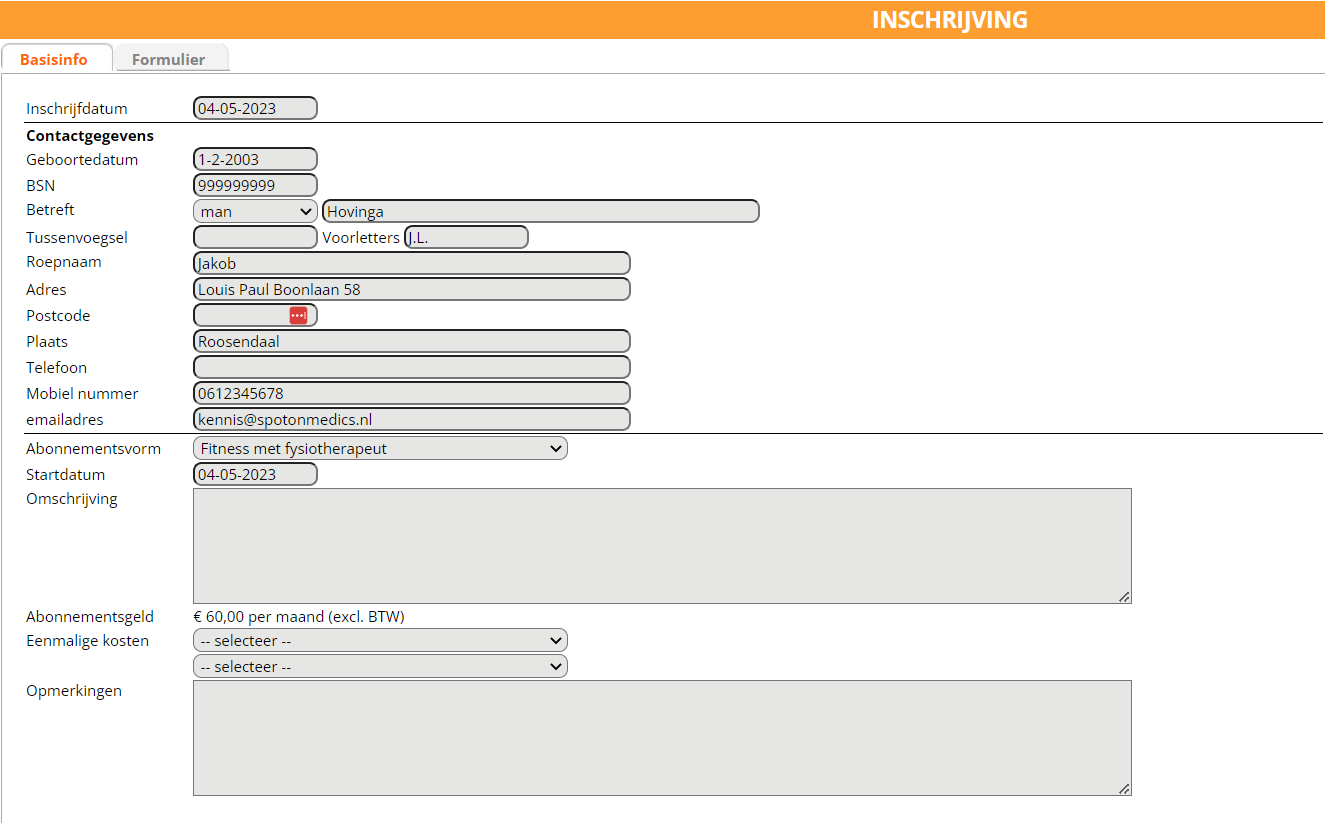1325x823 pixels.
Task: Grab the Opmerkingen textarea resize handle
Action: [1124, 788]
